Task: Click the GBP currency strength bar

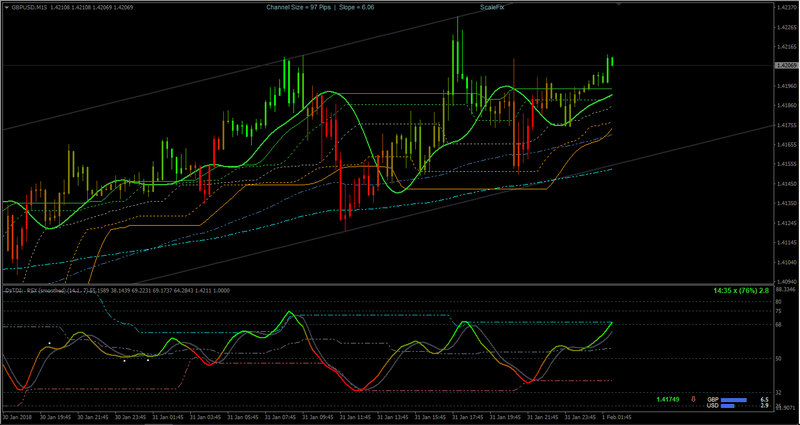Action: click(x=734, y=399)
